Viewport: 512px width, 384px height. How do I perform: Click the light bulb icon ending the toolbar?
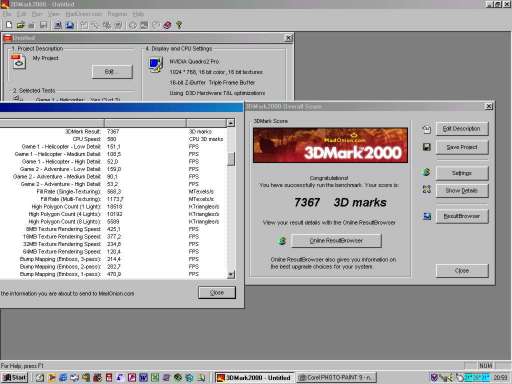[179, 25]
